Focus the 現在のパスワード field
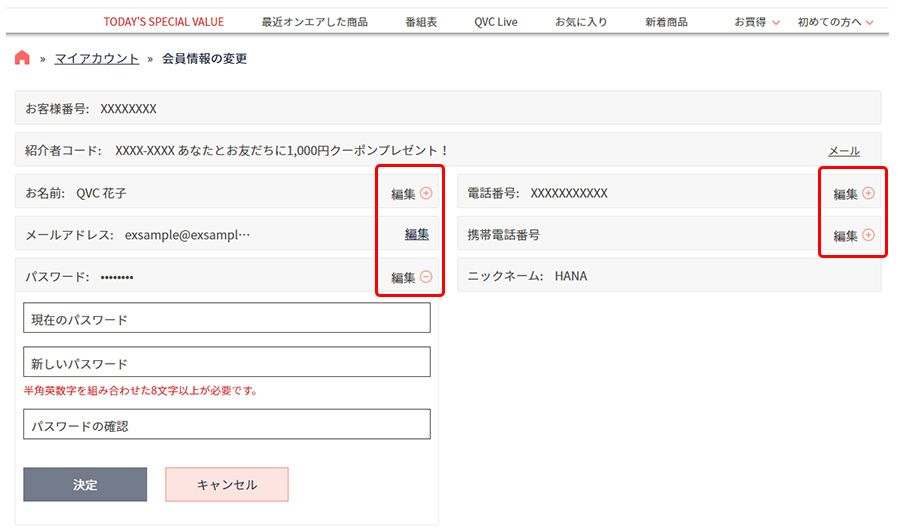 tap(227, 319)
